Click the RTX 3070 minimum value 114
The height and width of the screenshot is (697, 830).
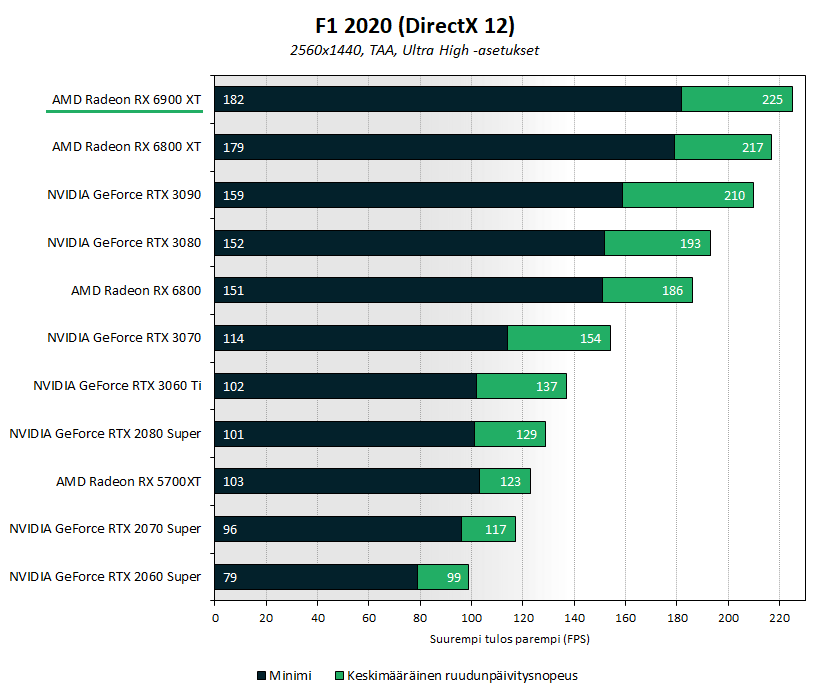click(x=233, y=339)
